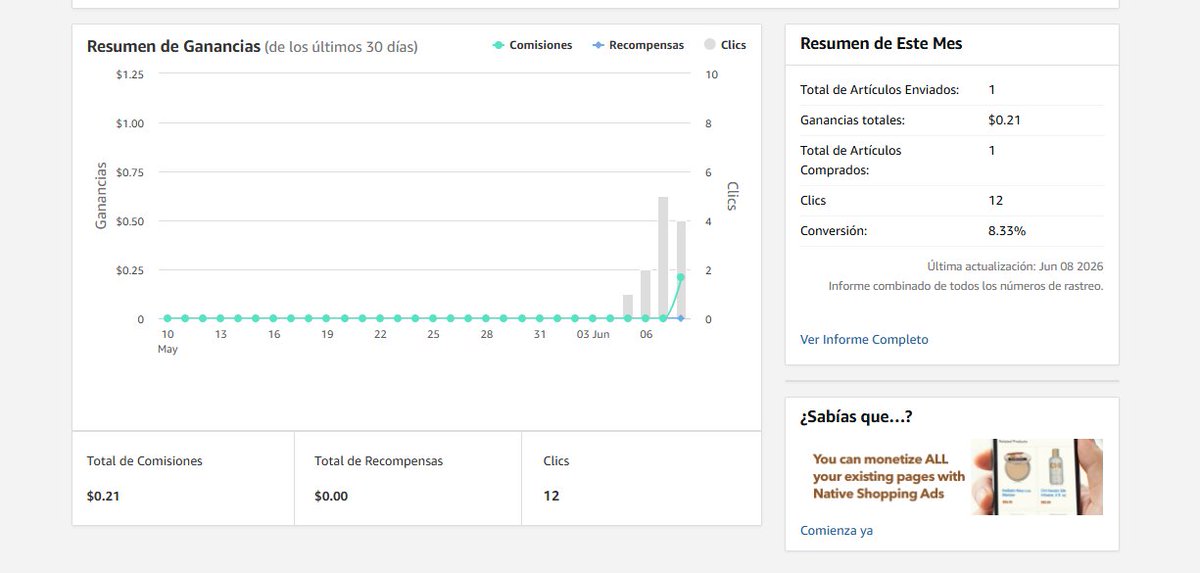Click the bottom Clics total value 12

[551, 496]
